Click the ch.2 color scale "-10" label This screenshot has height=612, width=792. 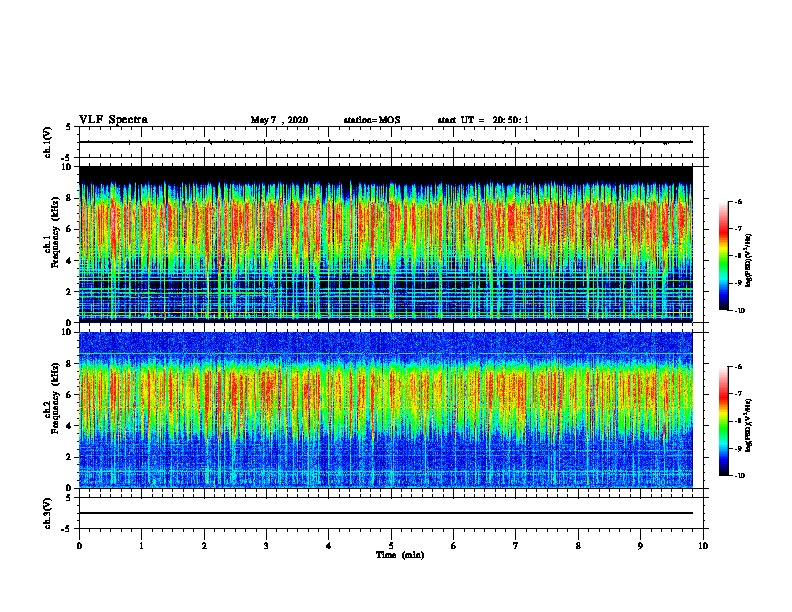click(739, 475)
